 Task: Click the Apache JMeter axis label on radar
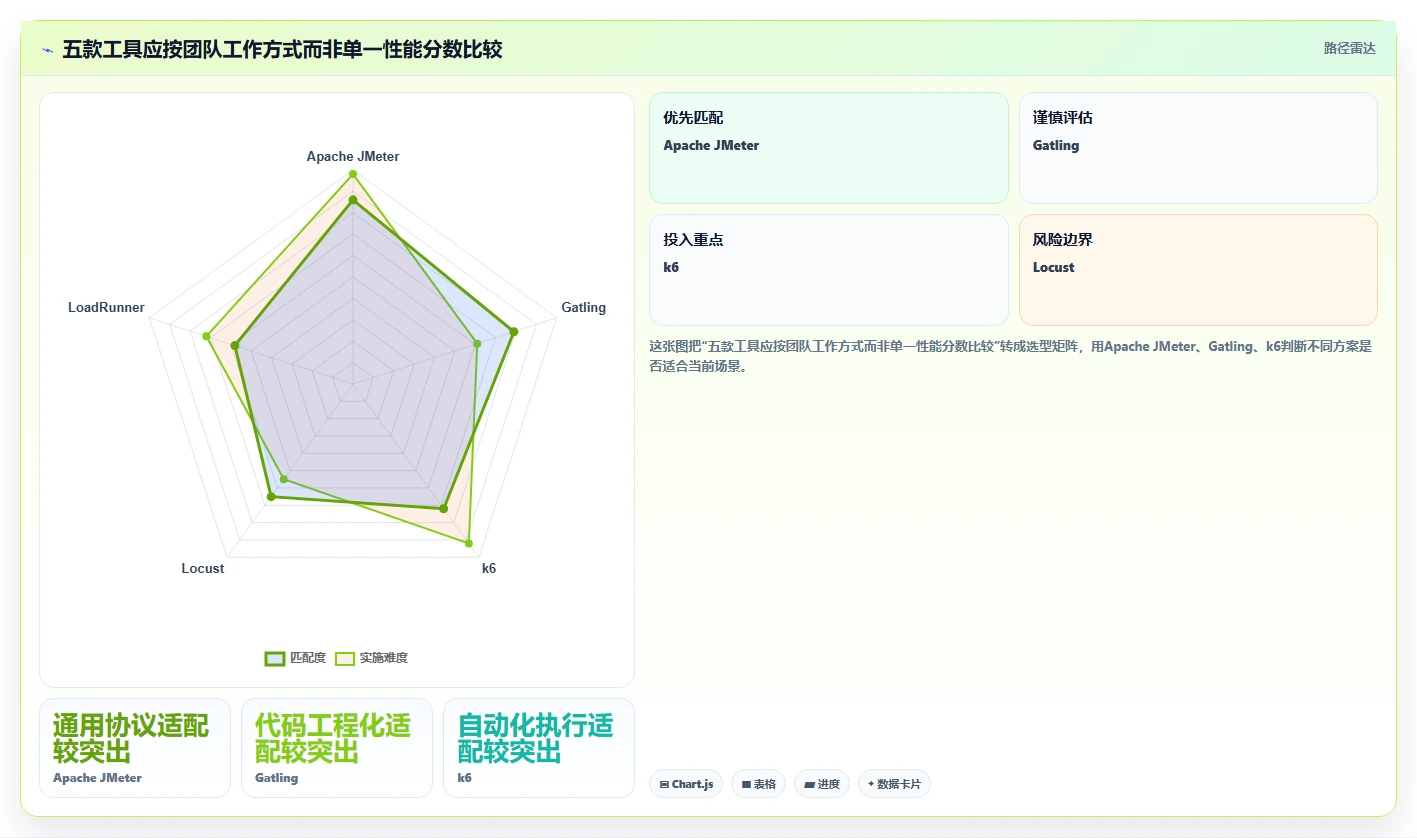pyautogui.click(x=353, y=157)
